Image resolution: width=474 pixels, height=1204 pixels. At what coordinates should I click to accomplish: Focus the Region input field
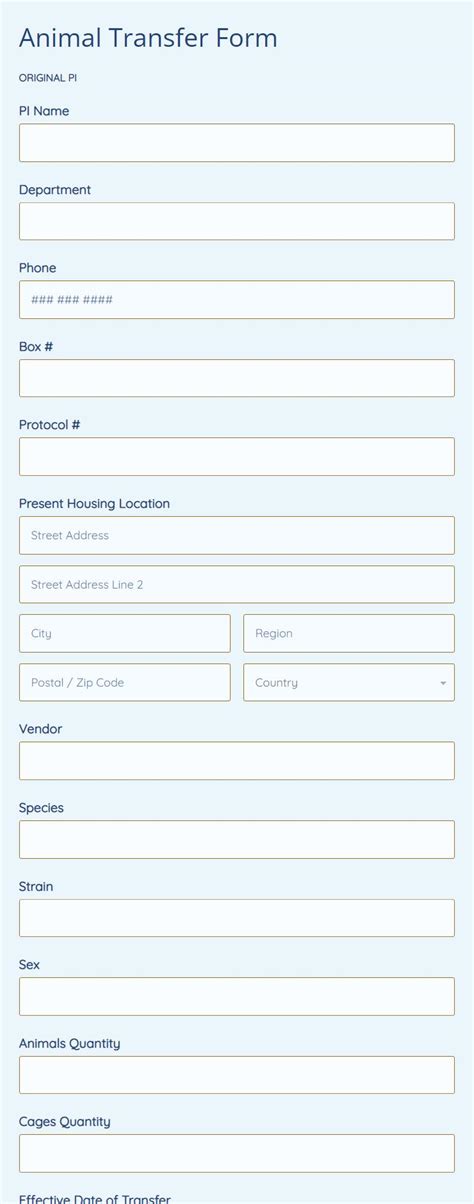tap(349, 633)
